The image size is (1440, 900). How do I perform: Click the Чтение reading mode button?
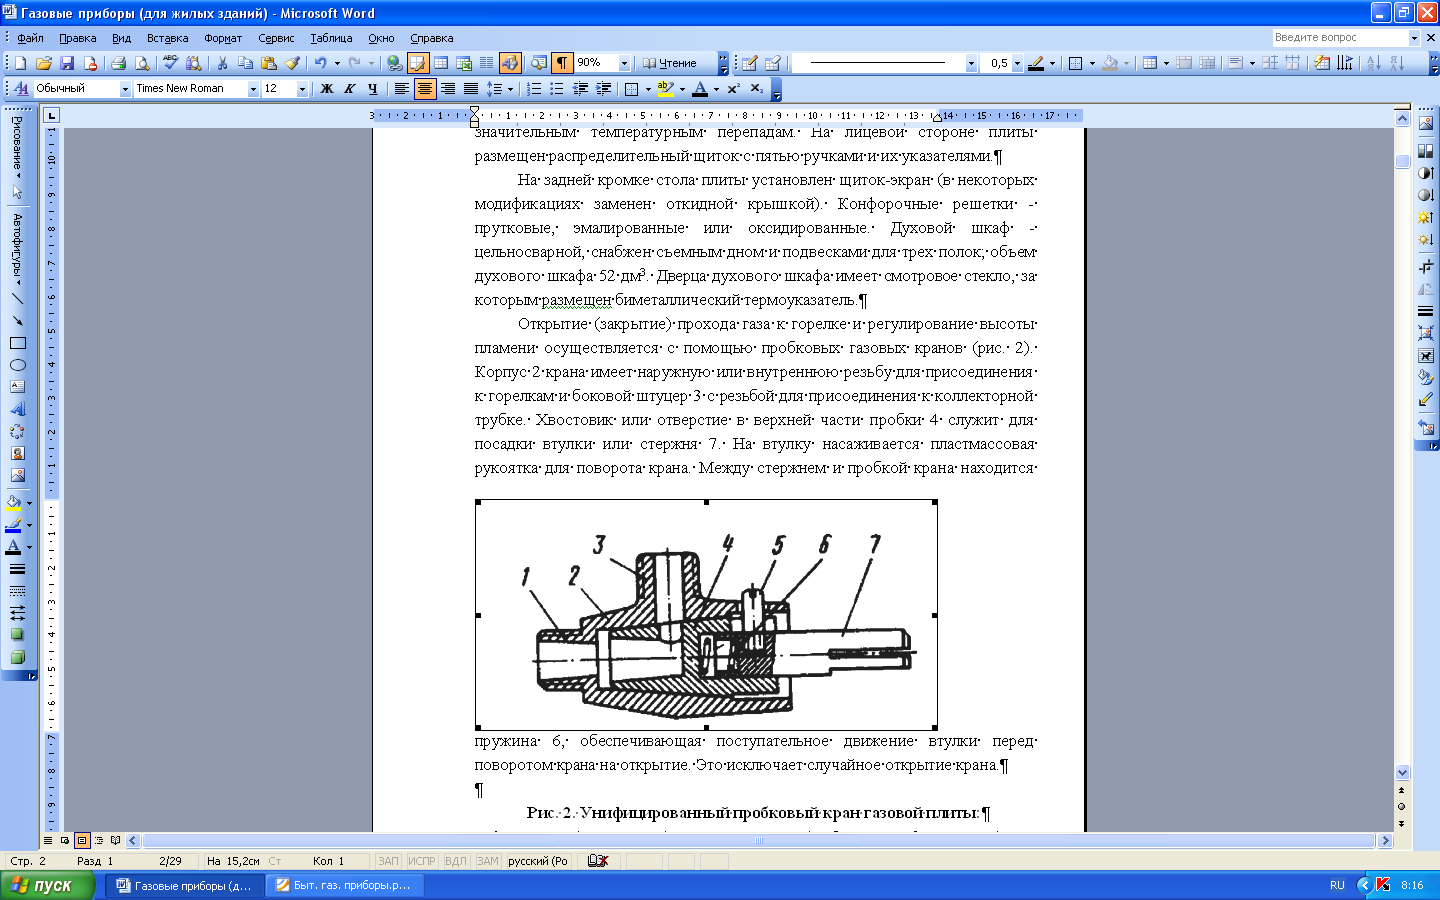(x=669, y=63)
